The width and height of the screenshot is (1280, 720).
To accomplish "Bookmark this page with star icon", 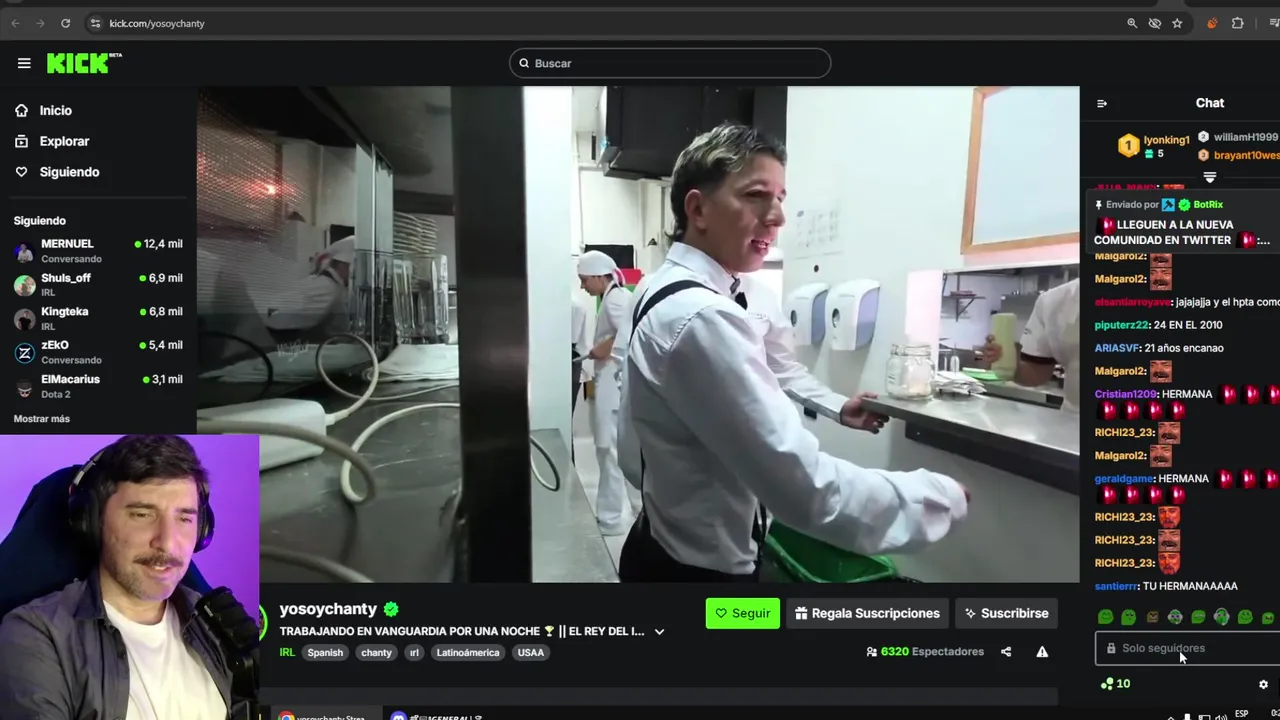I will (x=1177, y=23).
